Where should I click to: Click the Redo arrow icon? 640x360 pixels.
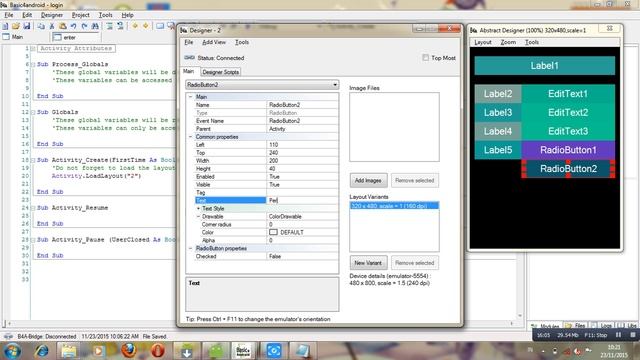84,26
